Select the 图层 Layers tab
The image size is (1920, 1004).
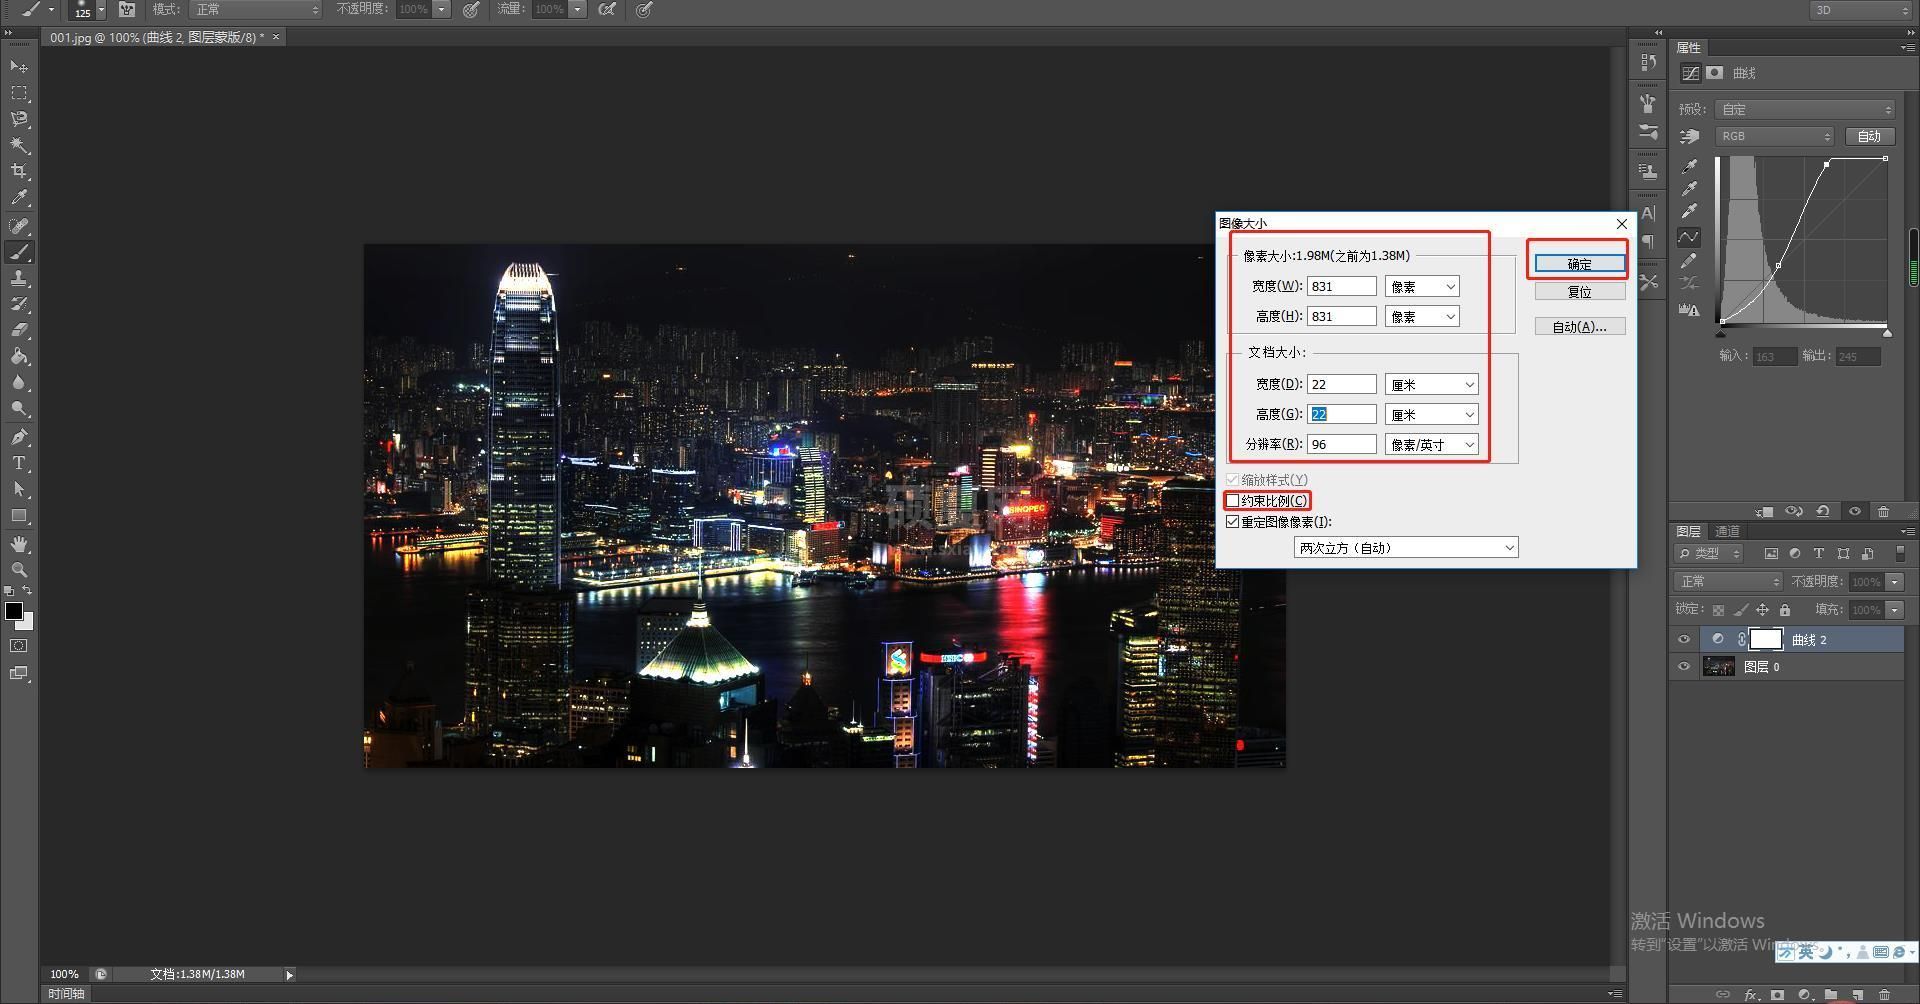click(x=1689, y=531)
